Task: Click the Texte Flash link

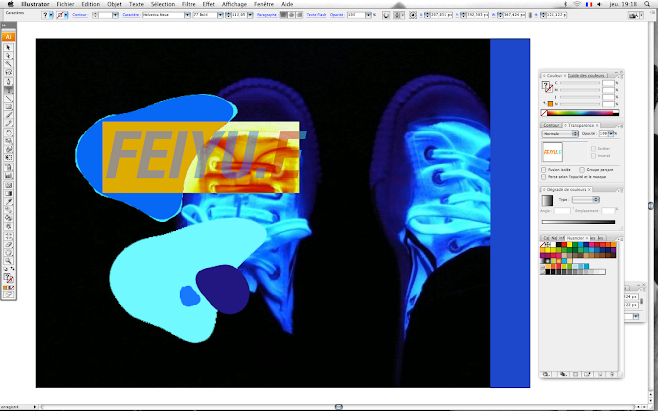Action: tap(316, 15)
